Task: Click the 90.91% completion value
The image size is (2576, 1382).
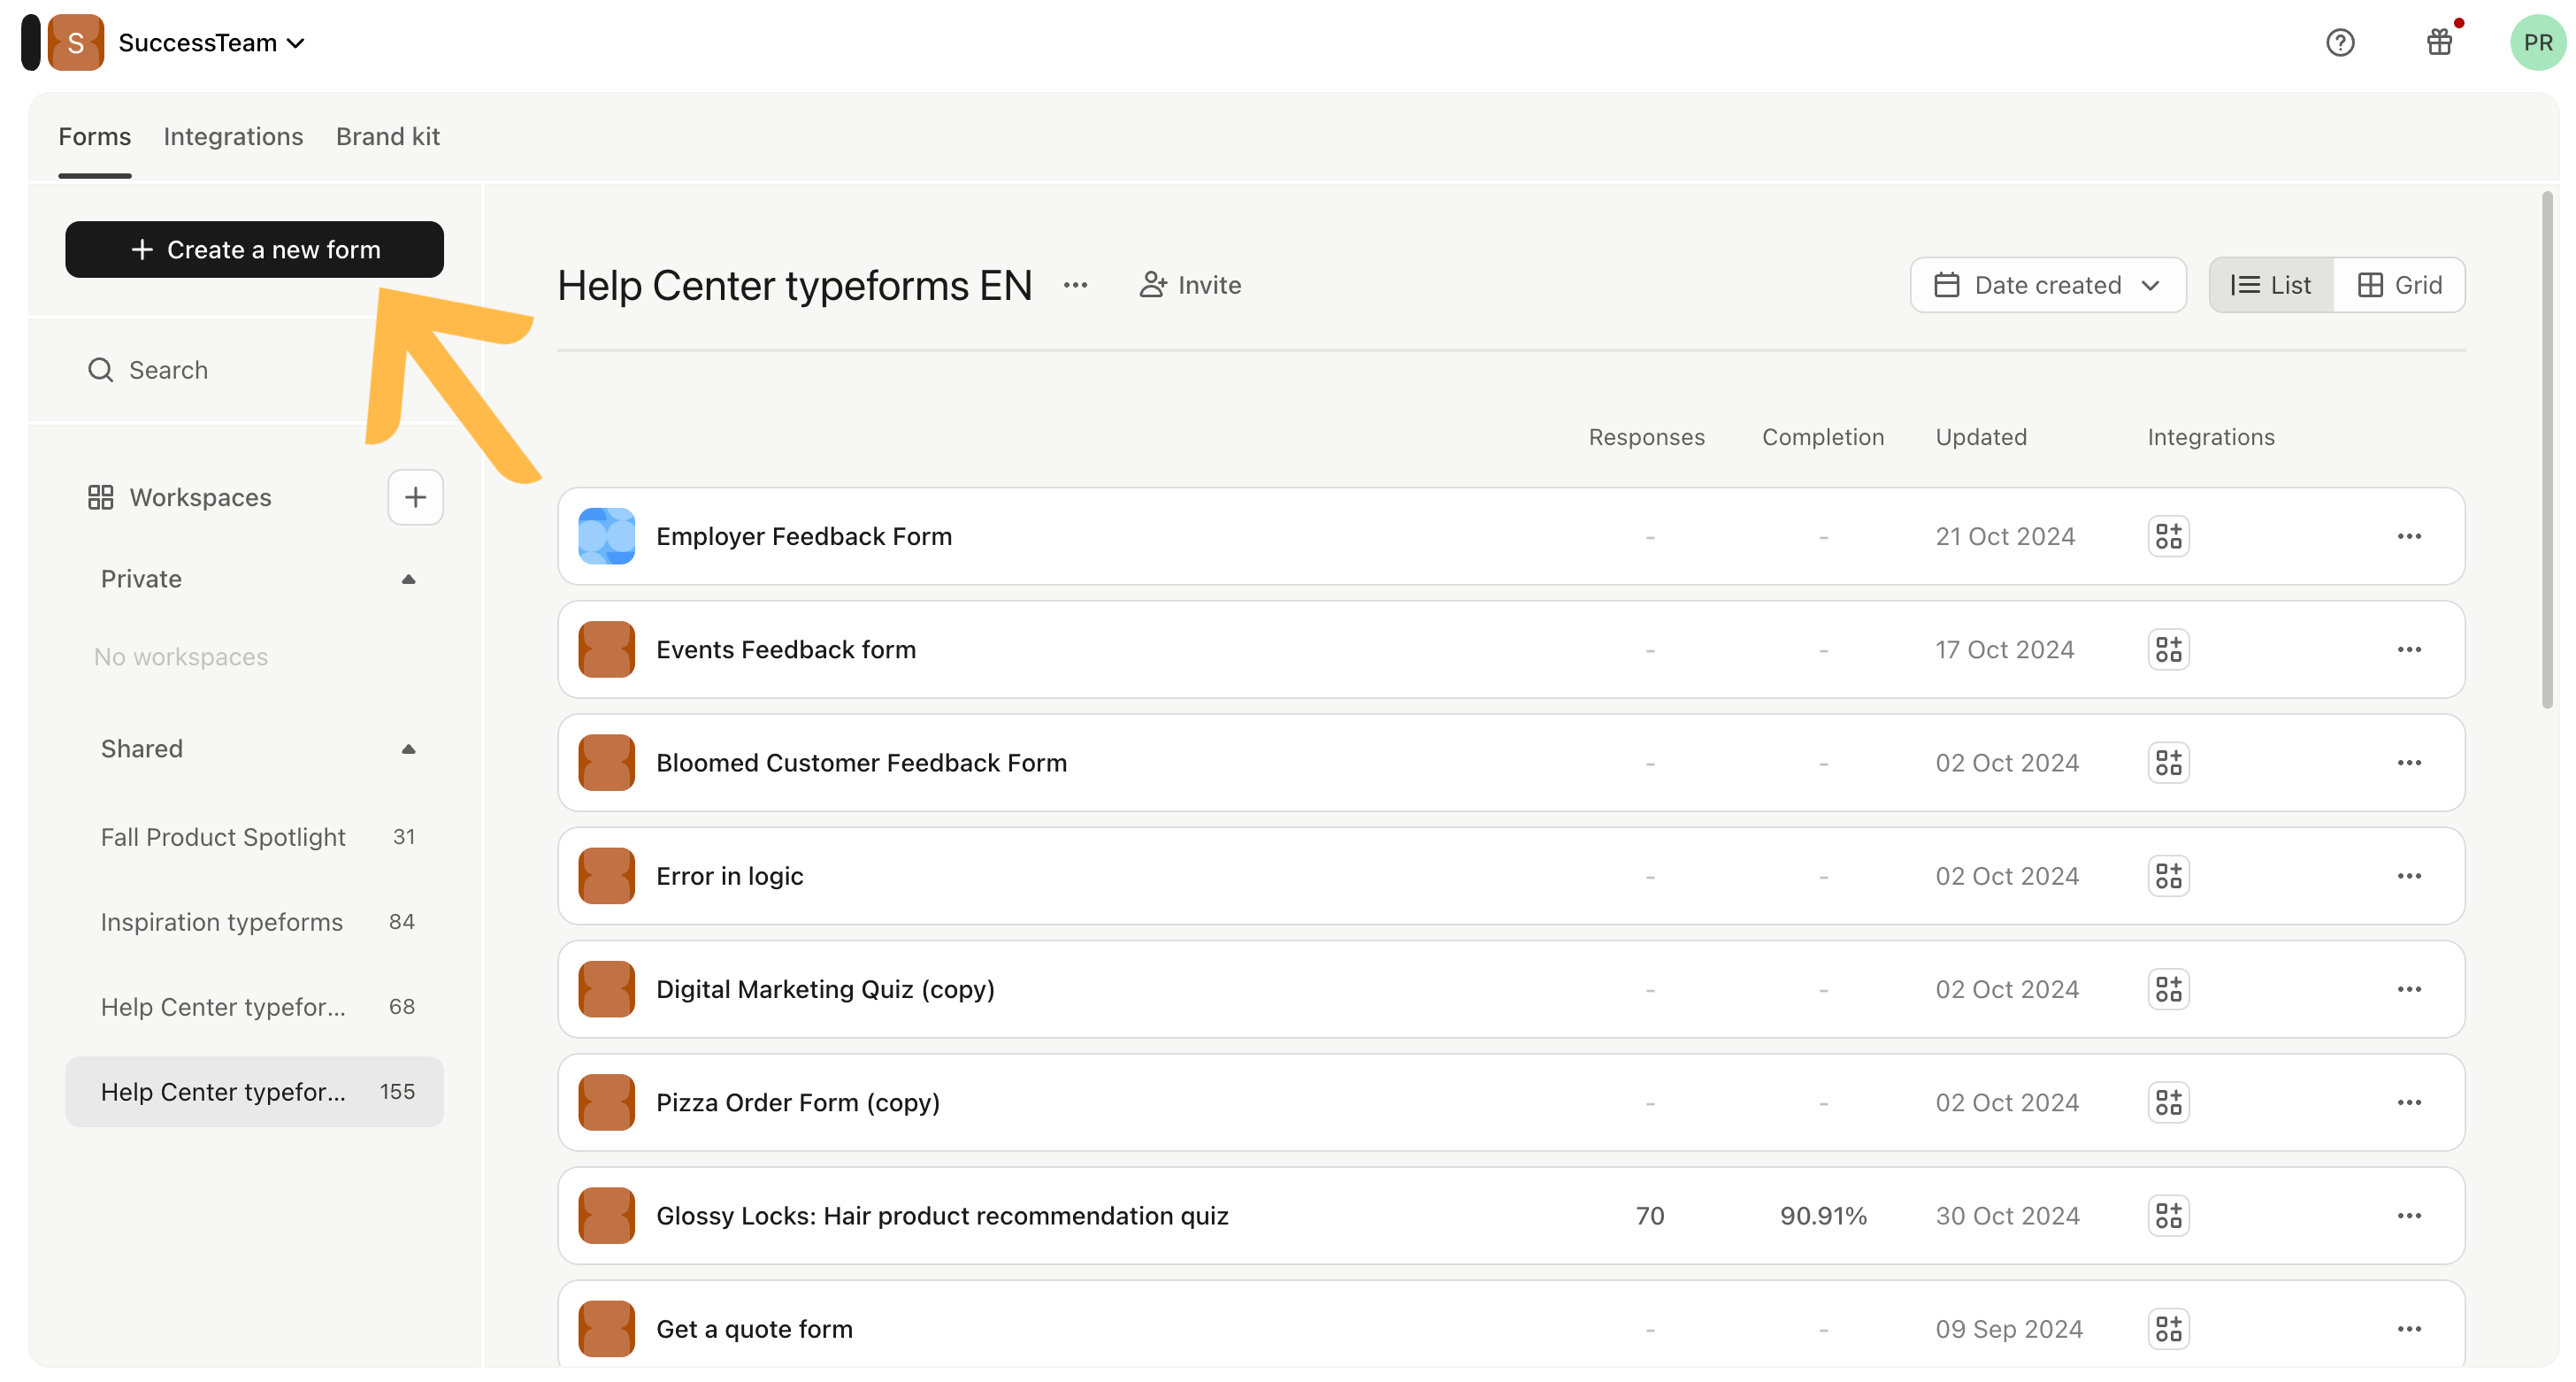Action: [x=1823, y=1215]
